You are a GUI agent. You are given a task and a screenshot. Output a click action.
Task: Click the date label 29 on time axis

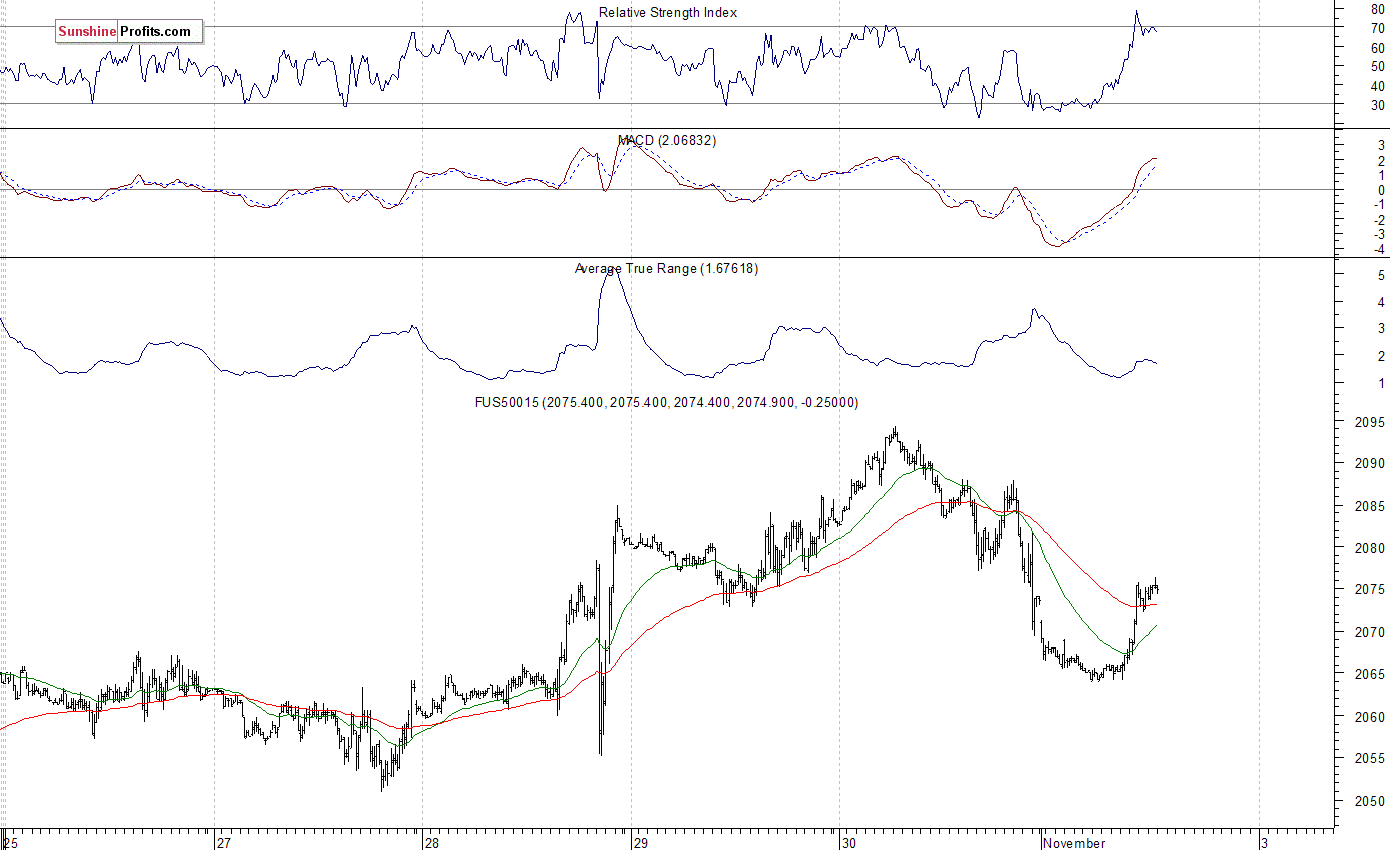(640, 843)
